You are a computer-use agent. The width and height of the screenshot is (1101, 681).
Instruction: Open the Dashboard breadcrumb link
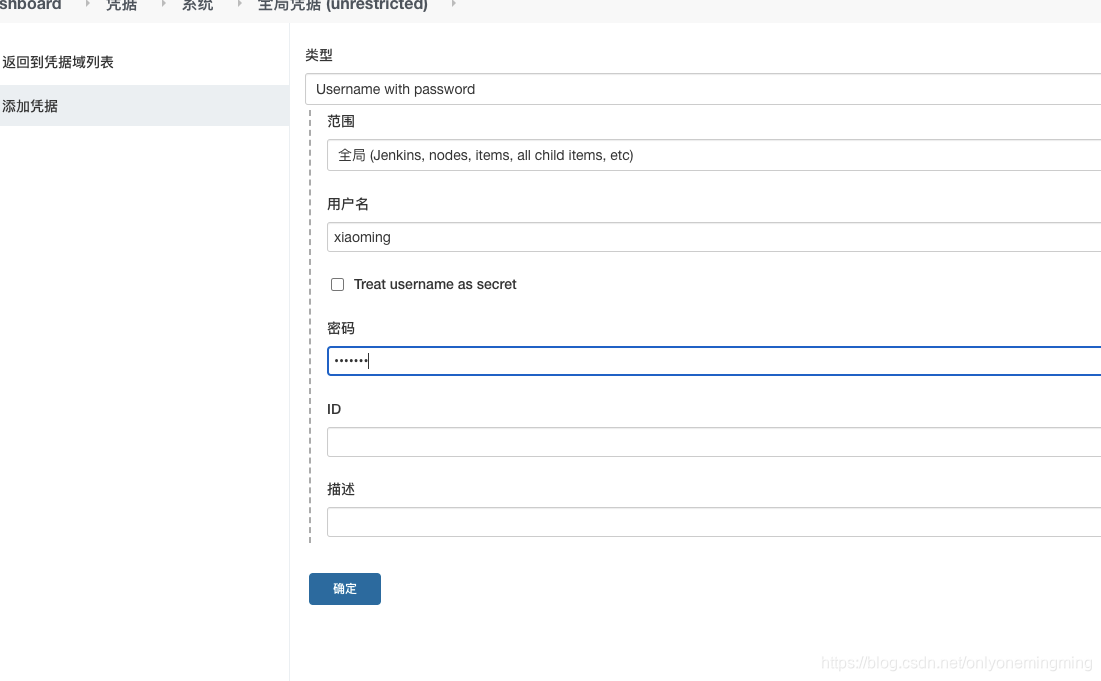tap(30, 5)
